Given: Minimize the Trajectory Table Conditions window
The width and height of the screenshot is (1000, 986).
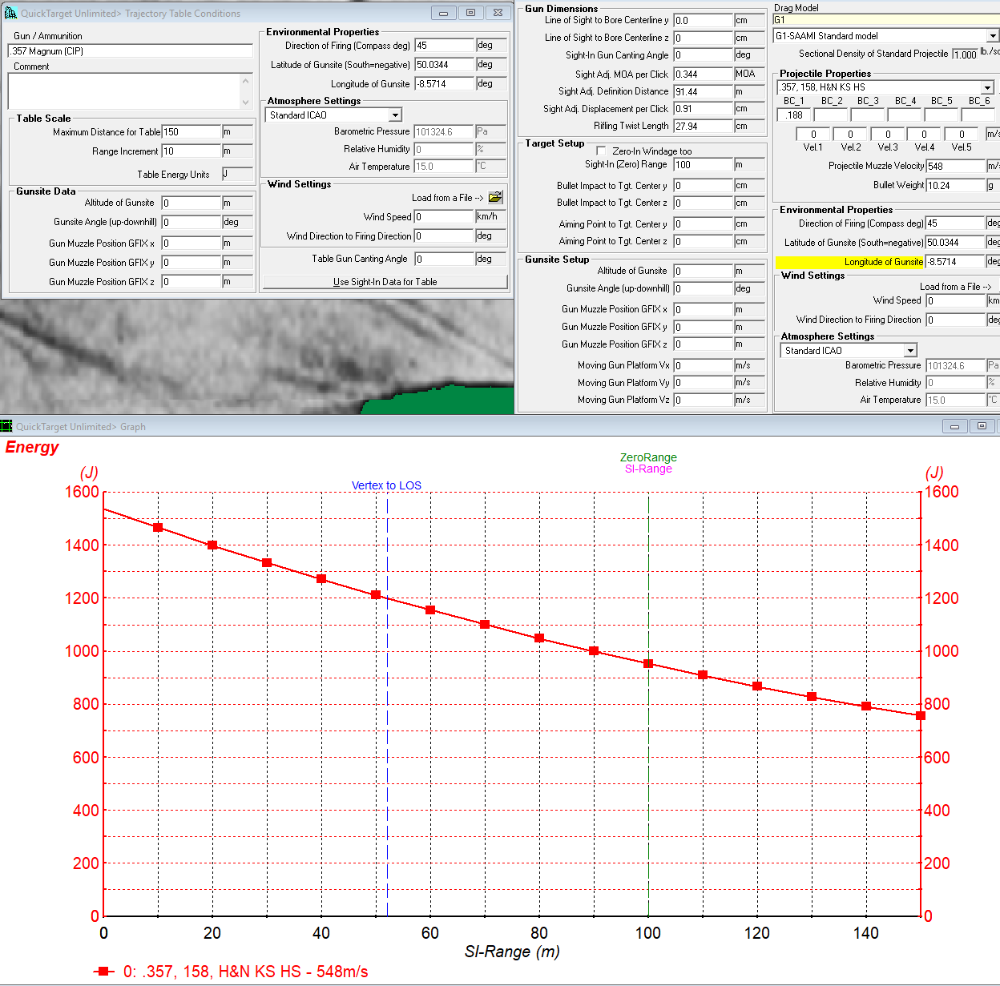Looking at the screenshot, I should tap(443, 13).
